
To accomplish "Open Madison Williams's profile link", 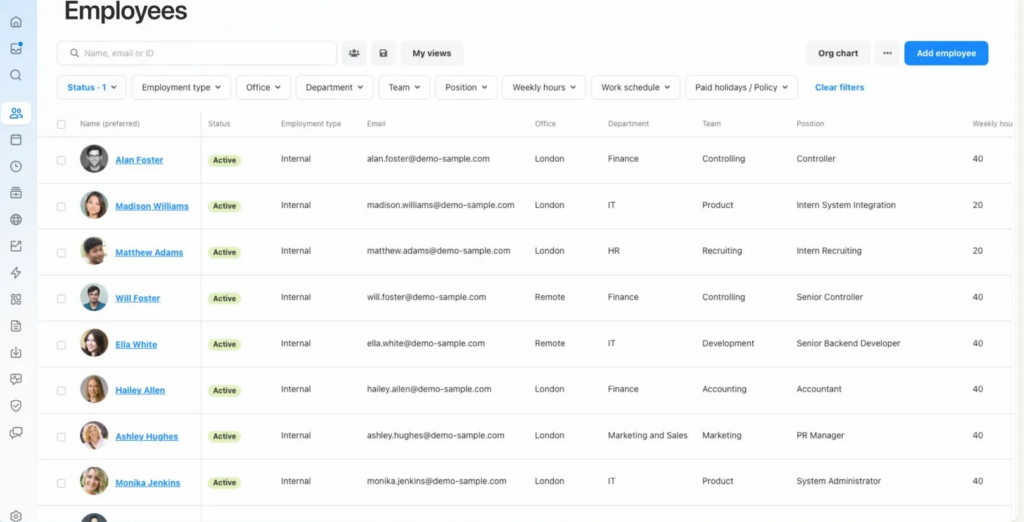I will coord(152,206).
